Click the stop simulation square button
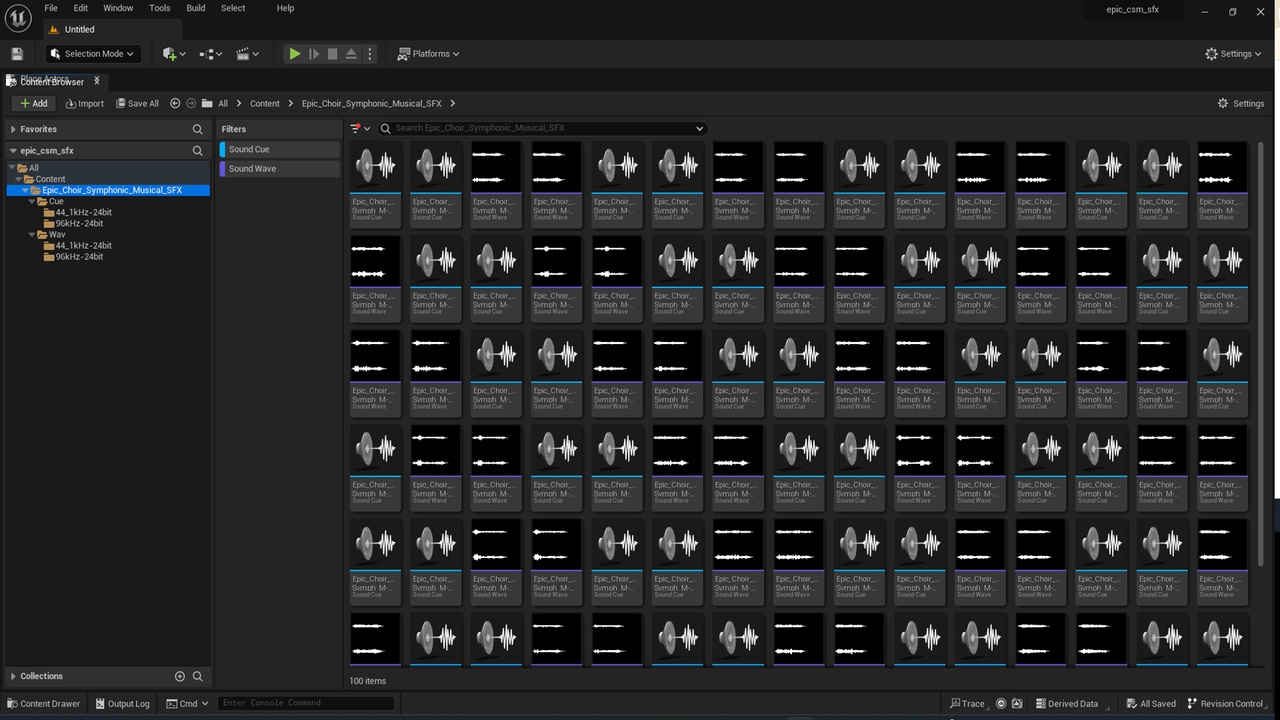Image resolution: width=1280 pixels, height=720 pixels. click(x=333, y=54)
